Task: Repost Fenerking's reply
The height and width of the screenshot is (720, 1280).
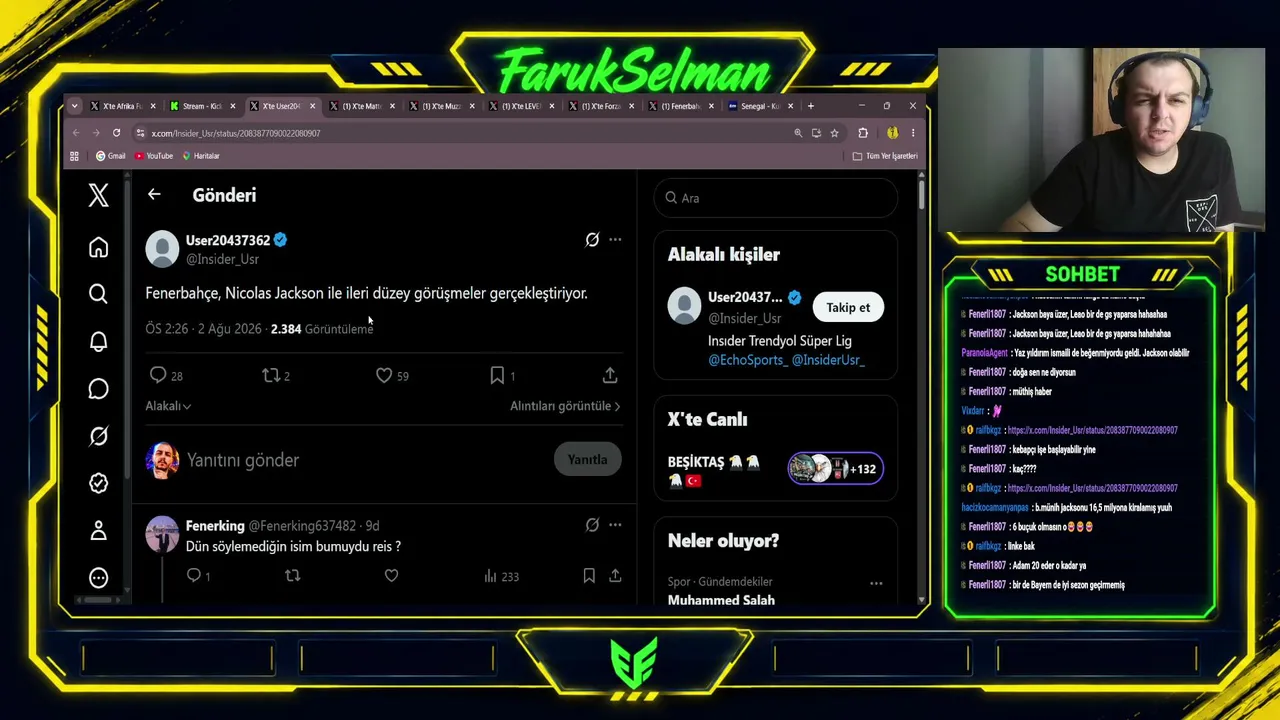Action: 293,576
